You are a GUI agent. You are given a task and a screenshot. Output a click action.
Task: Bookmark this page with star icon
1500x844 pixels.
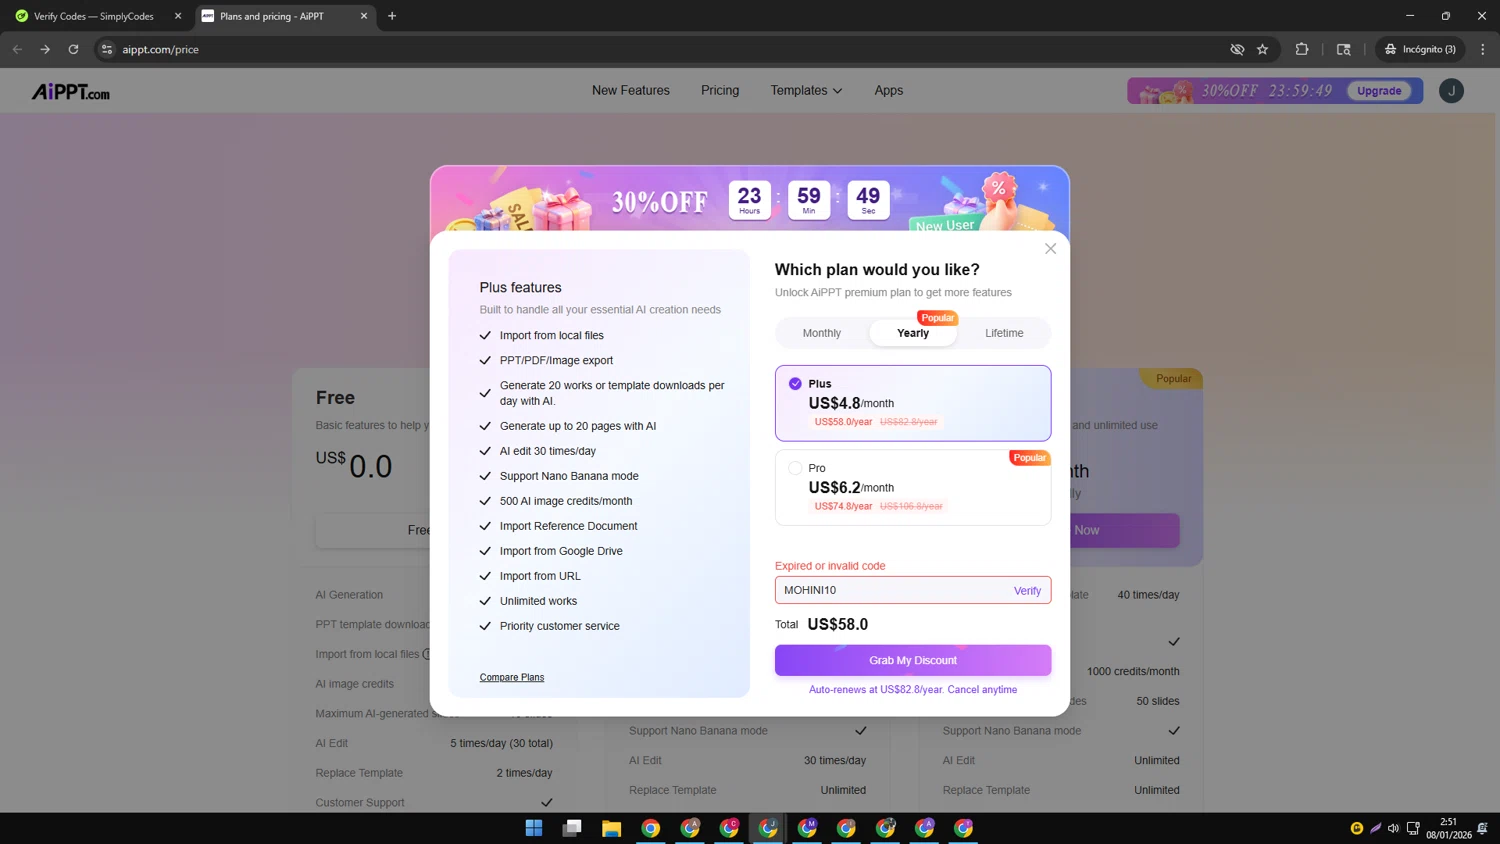[x=1262, y=49]
